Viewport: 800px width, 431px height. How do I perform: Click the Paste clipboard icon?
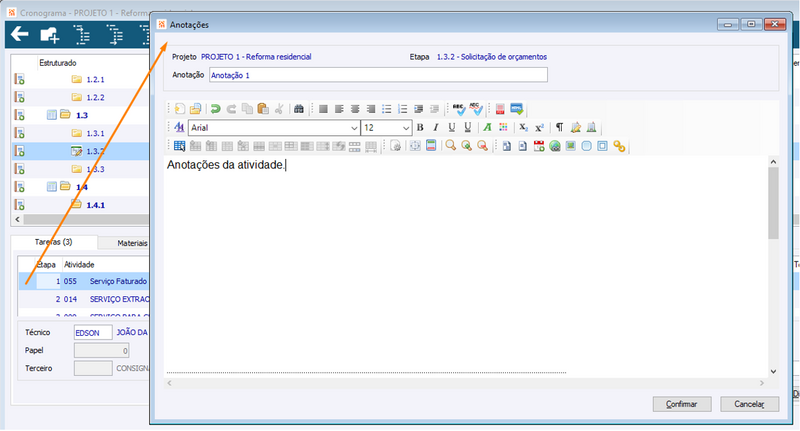(263, 109)
